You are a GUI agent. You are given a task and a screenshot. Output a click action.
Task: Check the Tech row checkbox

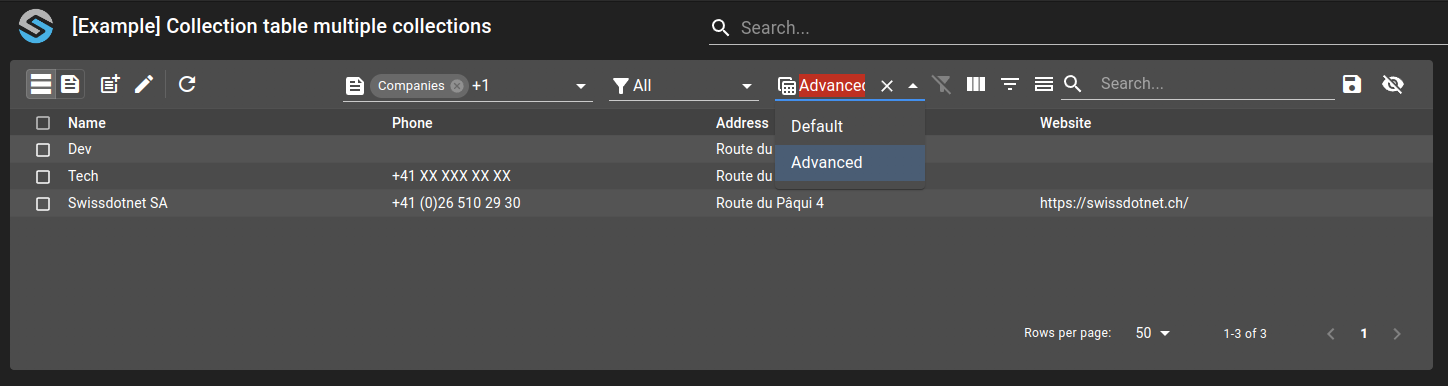point(43,177)
